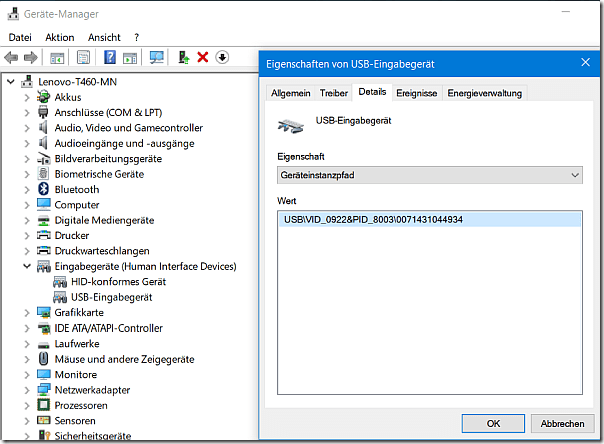Image resolution: width=604 pixels, height=444 pixels.
Task: Expand Bildverarbeitungsgeräte node
Action: (x=27, y=159)
